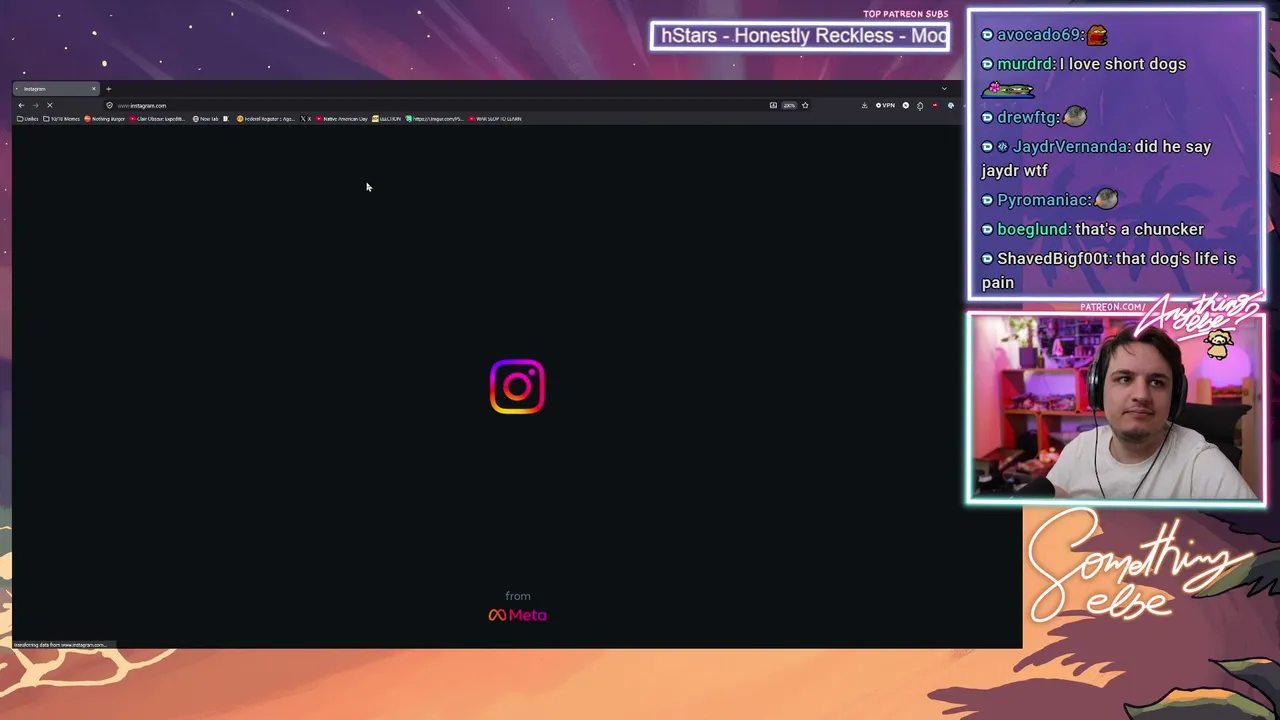Open a new browser tab

coord(108,89)
